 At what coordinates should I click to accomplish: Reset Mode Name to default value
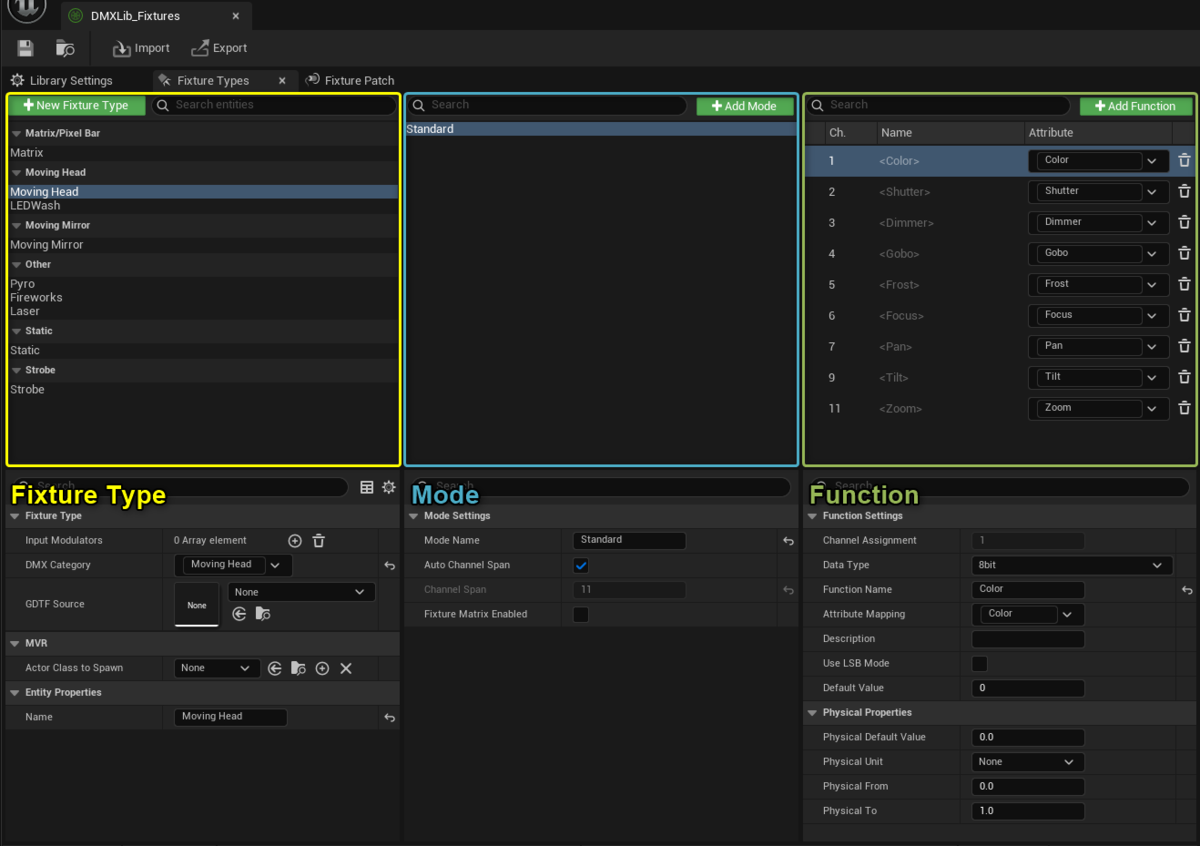(x=788, y=541)
